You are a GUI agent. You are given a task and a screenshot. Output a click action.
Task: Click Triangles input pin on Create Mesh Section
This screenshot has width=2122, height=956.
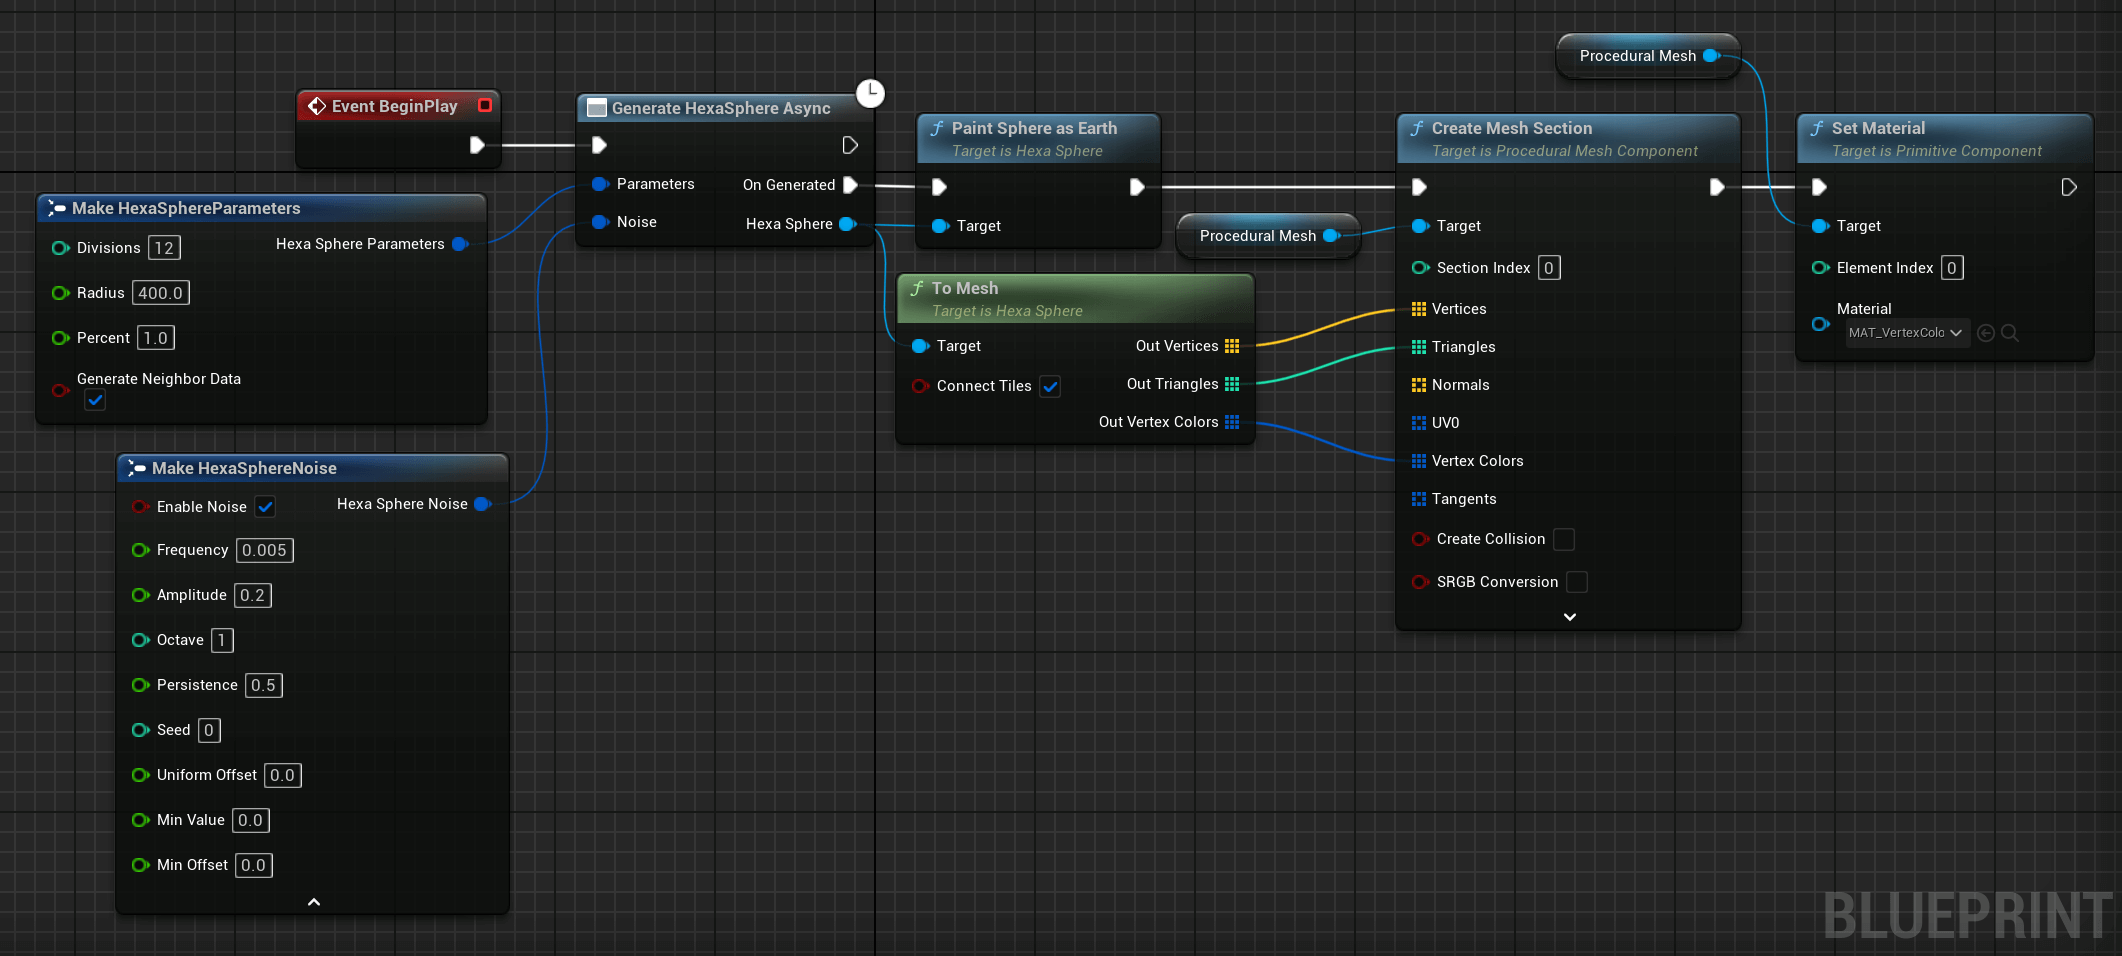pyautogui.click(x=1419, y=347)
